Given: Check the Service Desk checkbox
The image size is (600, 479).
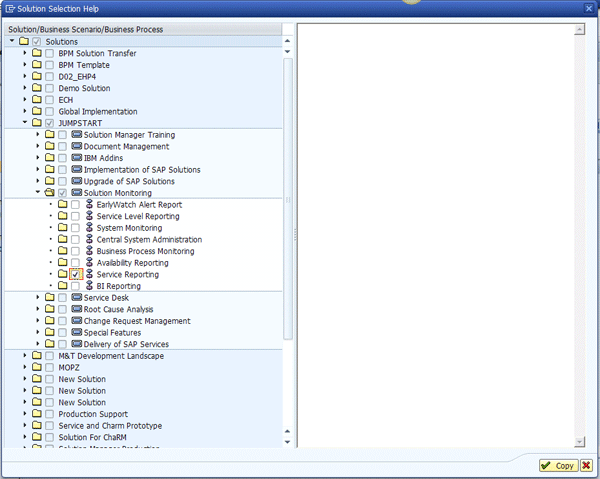Looking at the screenshot, I should pos(62,298).
